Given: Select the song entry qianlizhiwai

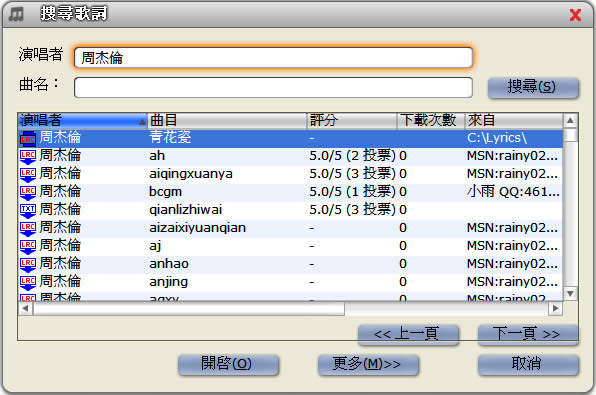Looking at the screenshot, I should coord(185,210).
